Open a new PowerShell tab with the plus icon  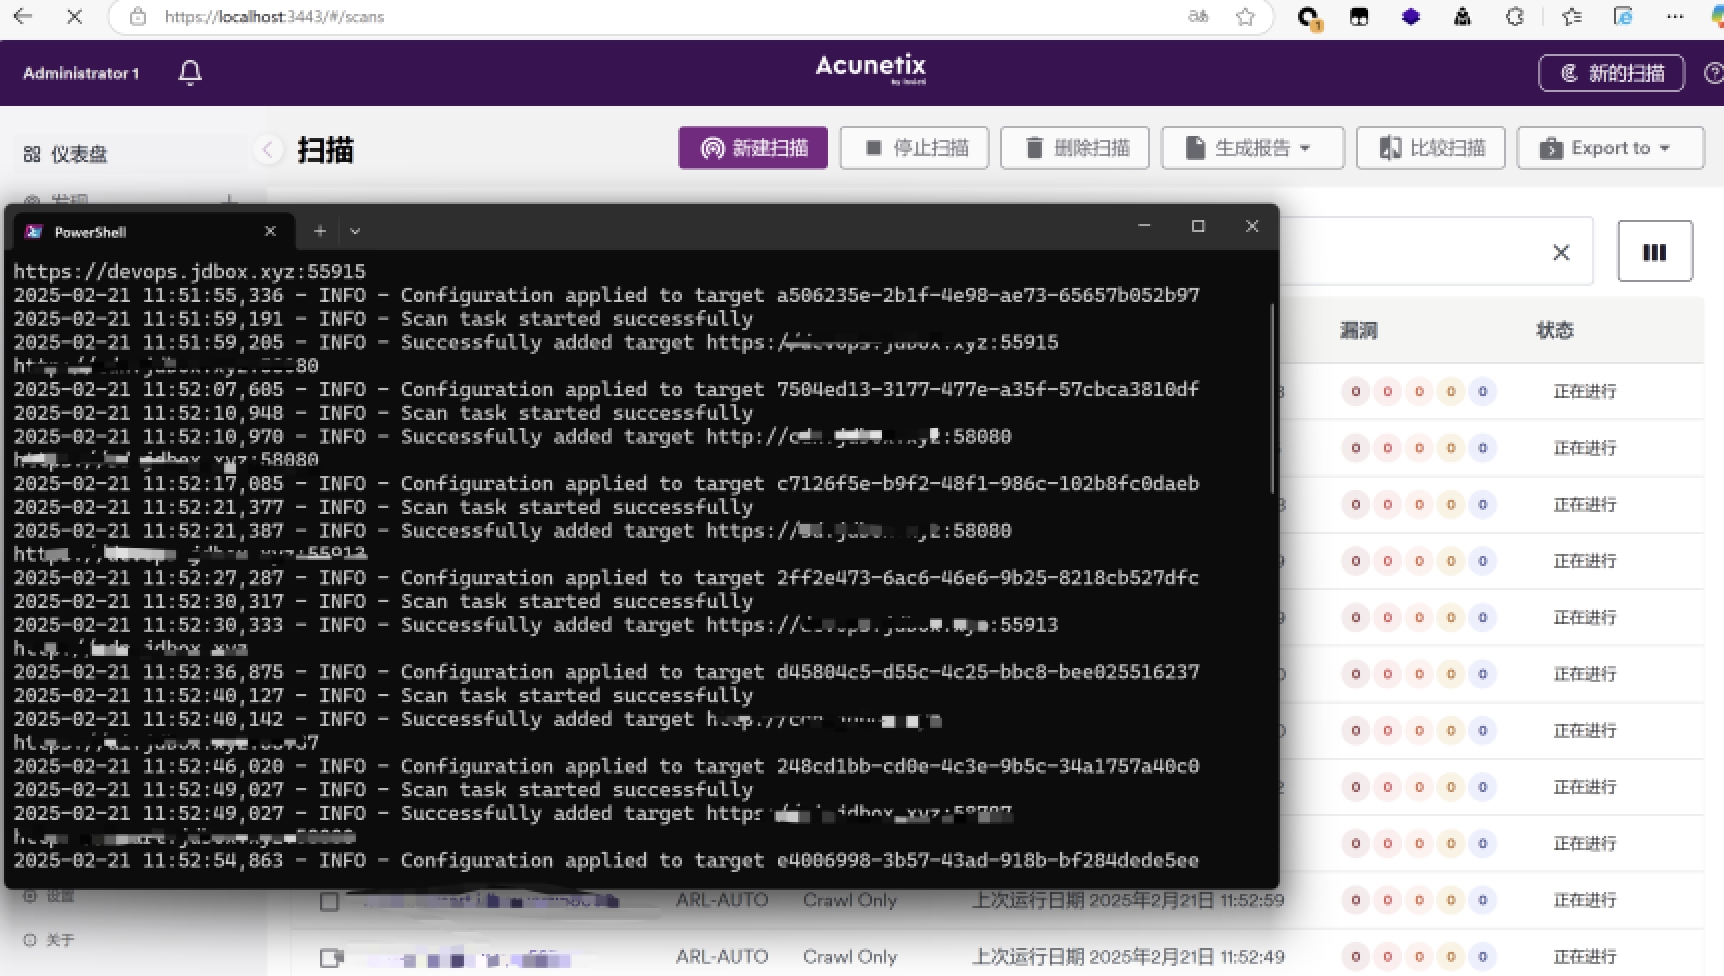(320, 231)
